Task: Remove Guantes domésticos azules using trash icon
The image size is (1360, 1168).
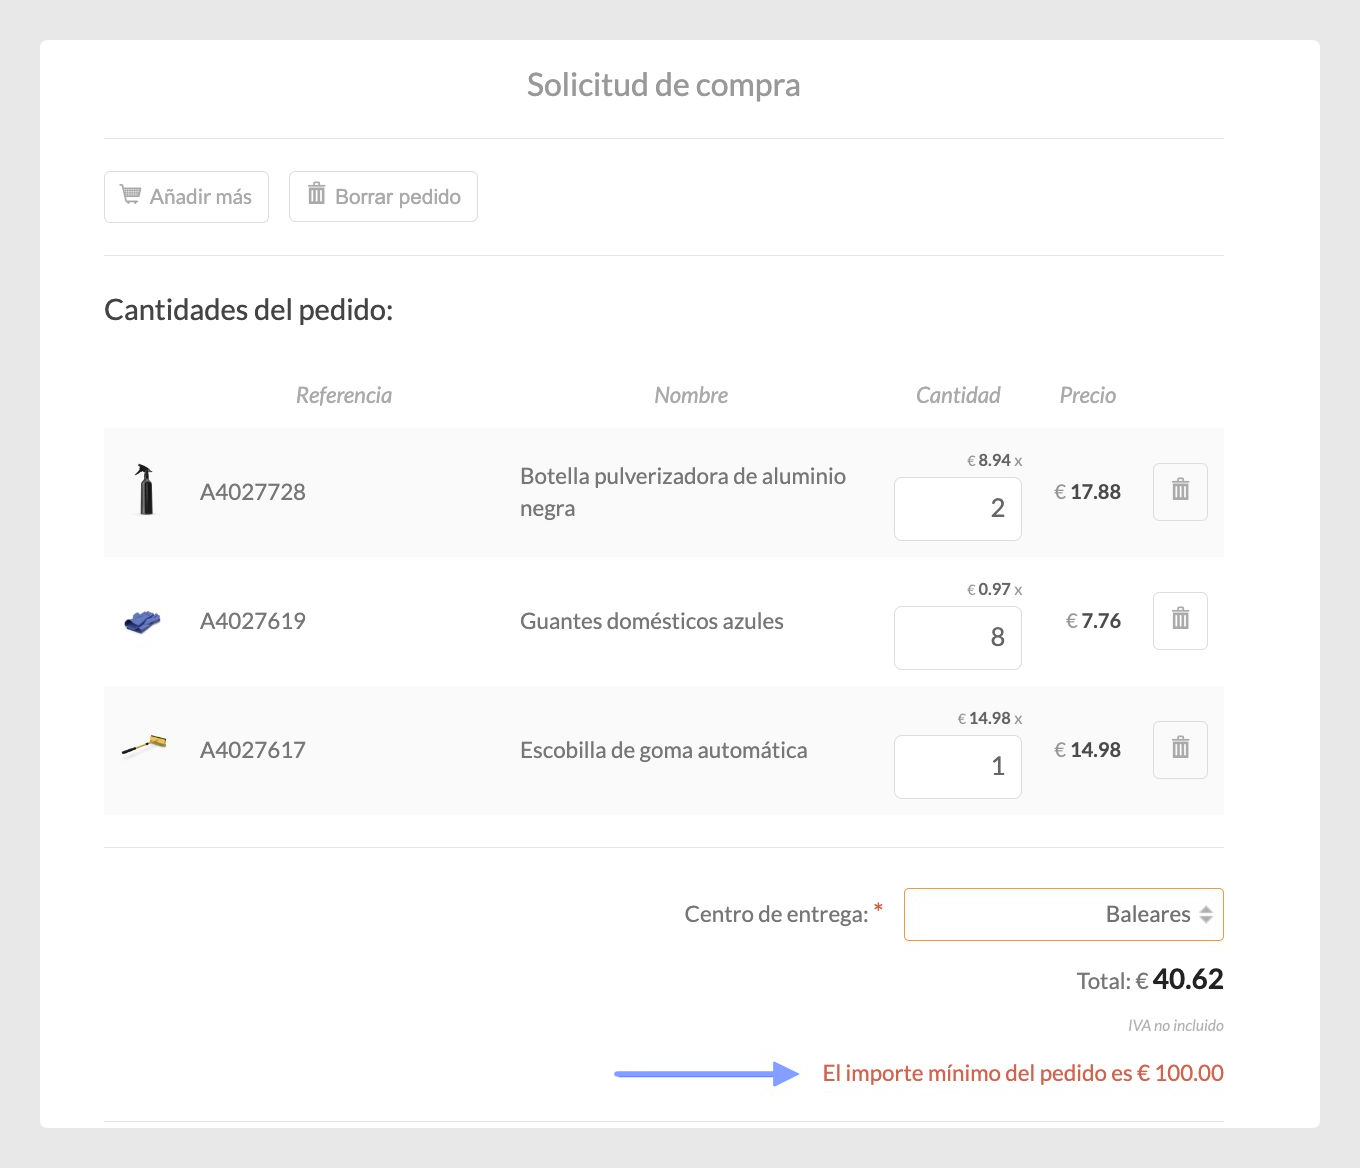Action: click(x=1180, y=621)
